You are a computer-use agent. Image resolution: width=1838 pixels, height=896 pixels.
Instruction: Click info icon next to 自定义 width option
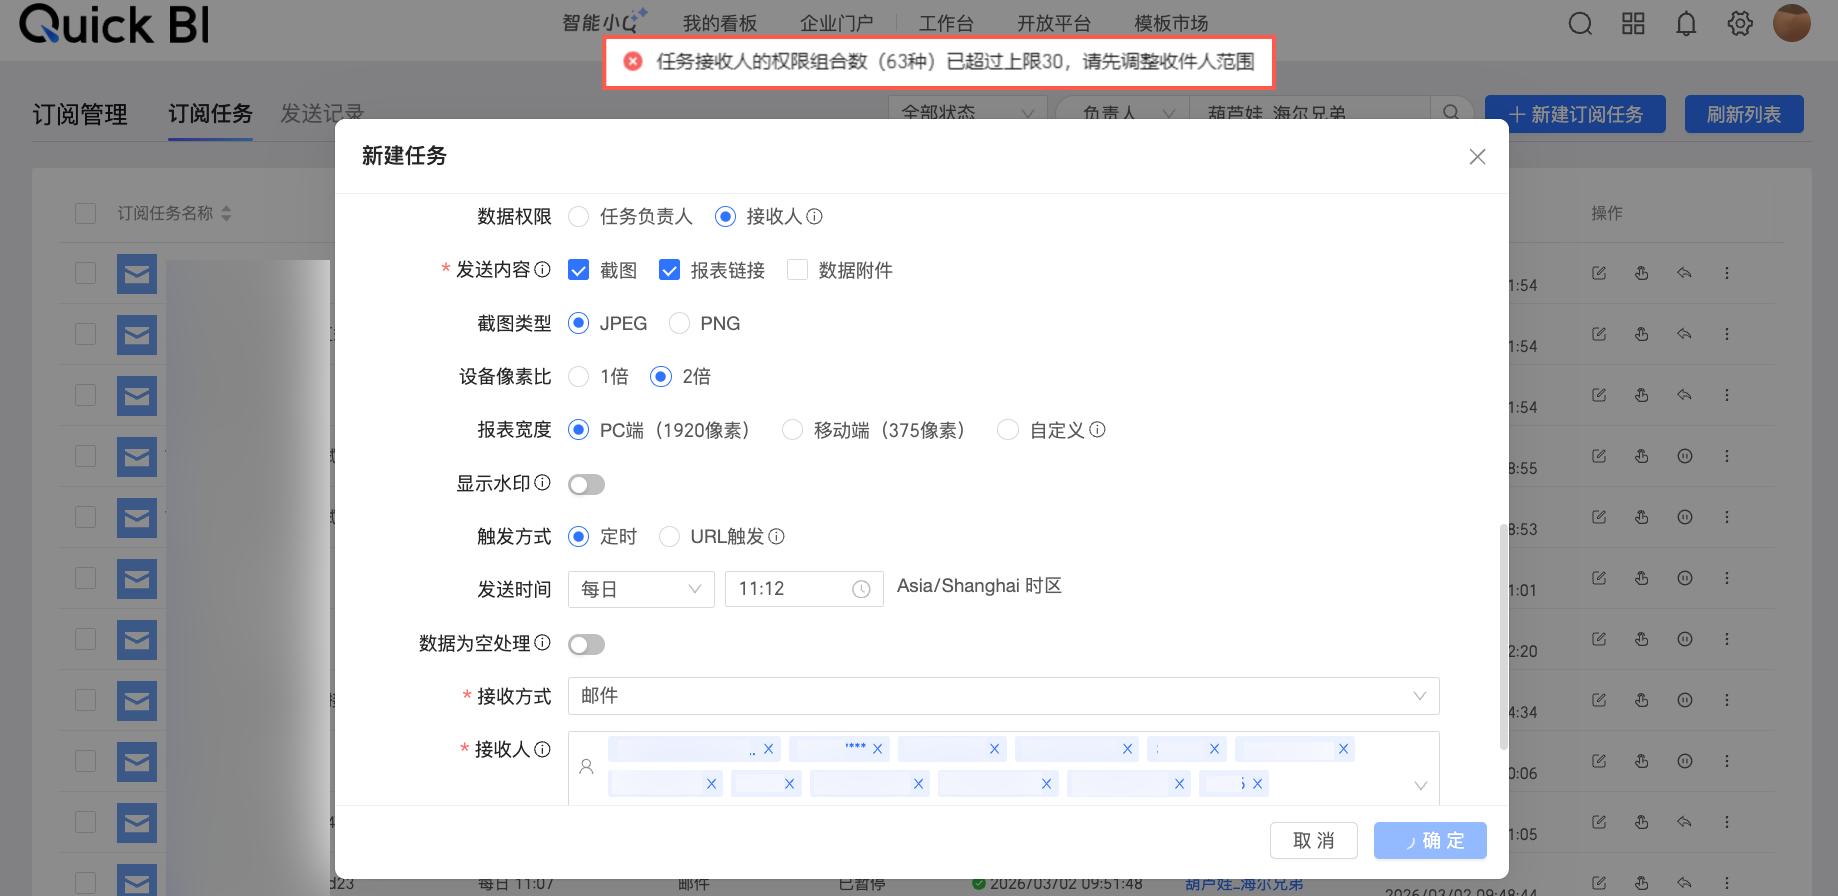(x=1097, y=429)
